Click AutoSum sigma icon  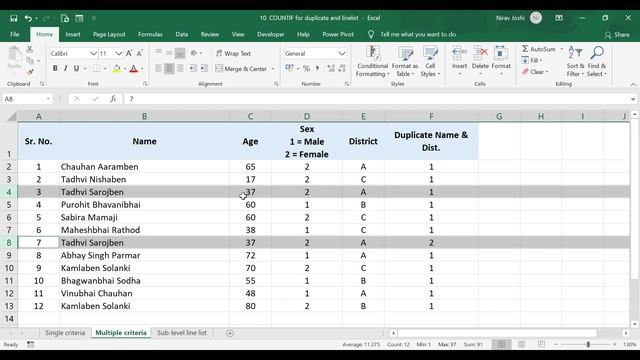[525, 49]
